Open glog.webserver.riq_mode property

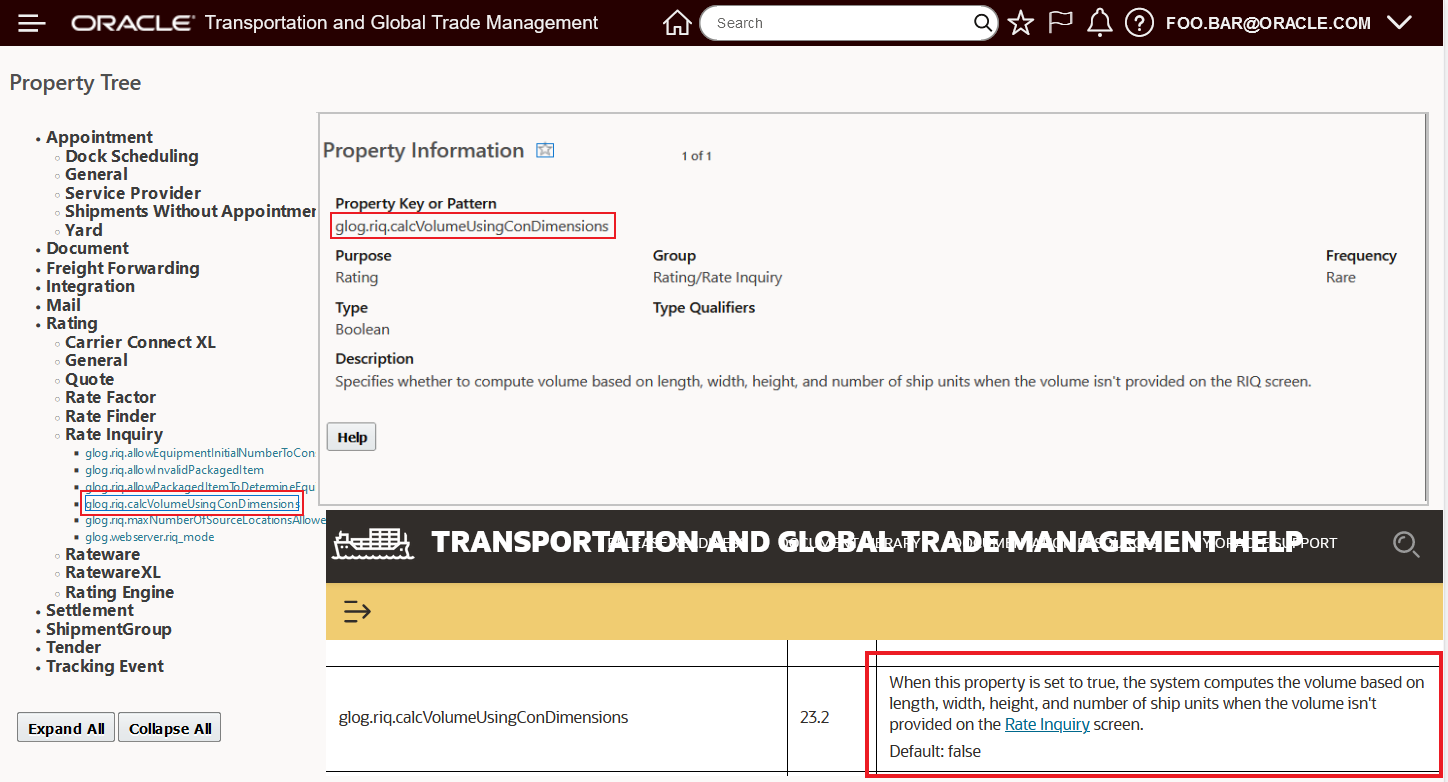(149, 537)
